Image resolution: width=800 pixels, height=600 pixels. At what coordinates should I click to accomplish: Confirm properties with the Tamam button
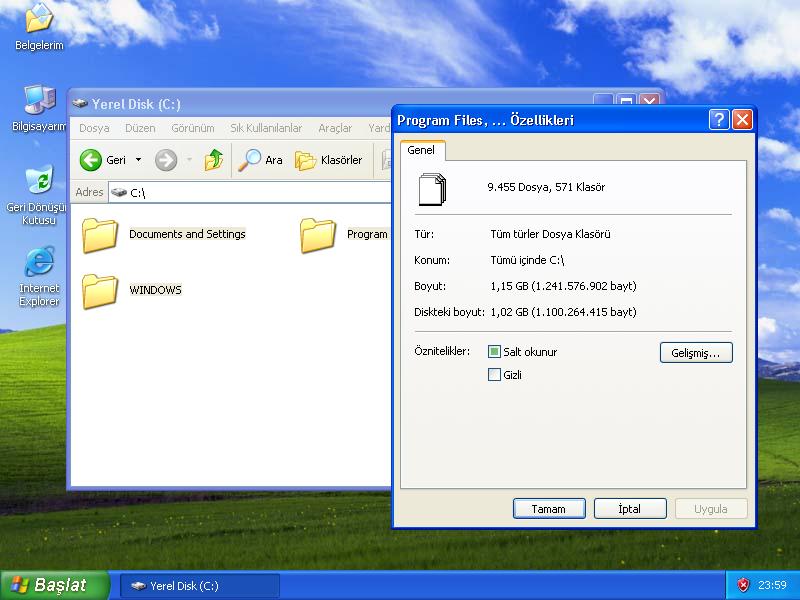(x=548, y=508)
